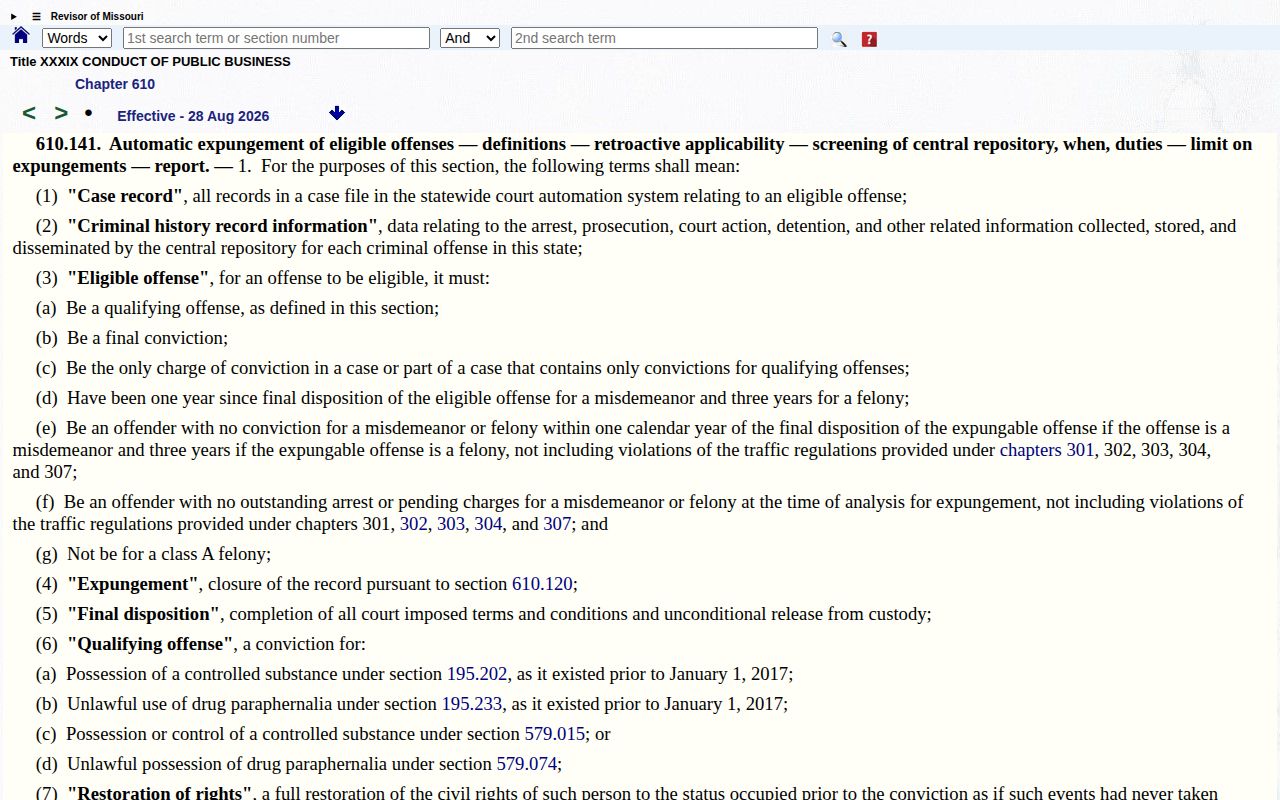This screenshot has width=1280, height=800.
Task: Open the 302 chapter link in paragraph (f)
Action: (414, 524)
